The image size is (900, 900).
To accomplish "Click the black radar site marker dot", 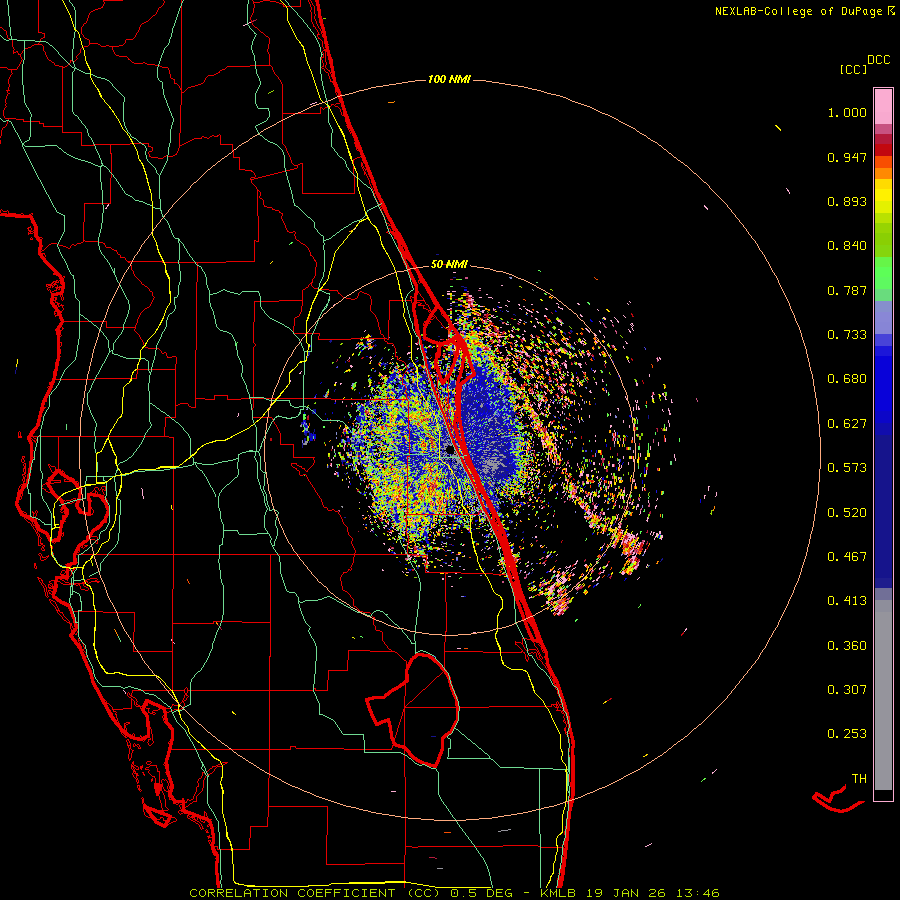I will pyautogui.click(x=450, y=451).
